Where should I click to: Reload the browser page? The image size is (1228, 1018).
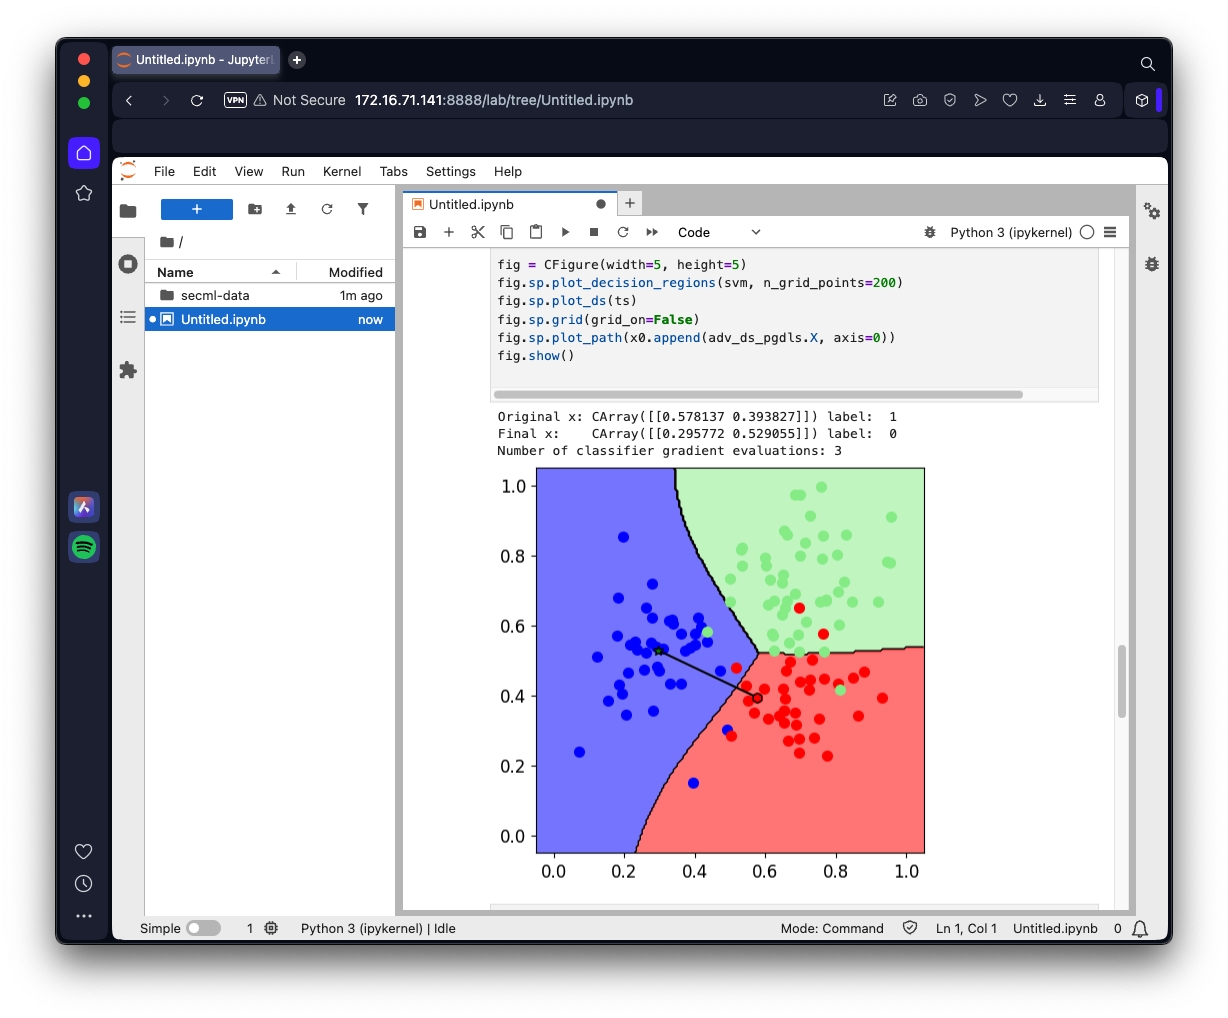coord(197,100)
